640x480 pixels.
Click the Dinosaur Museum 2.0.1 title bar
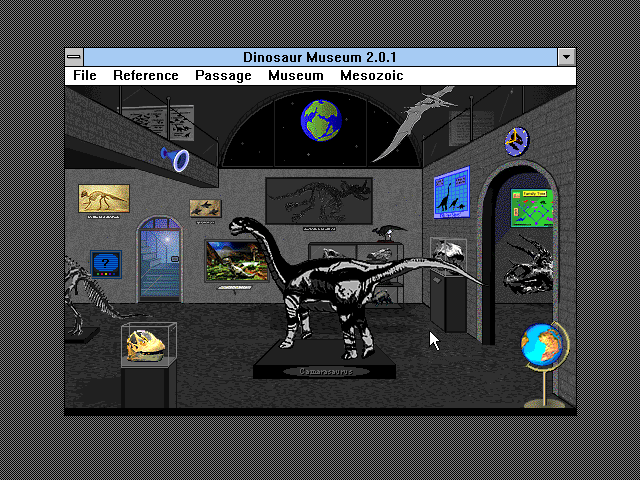coord(320,57)
